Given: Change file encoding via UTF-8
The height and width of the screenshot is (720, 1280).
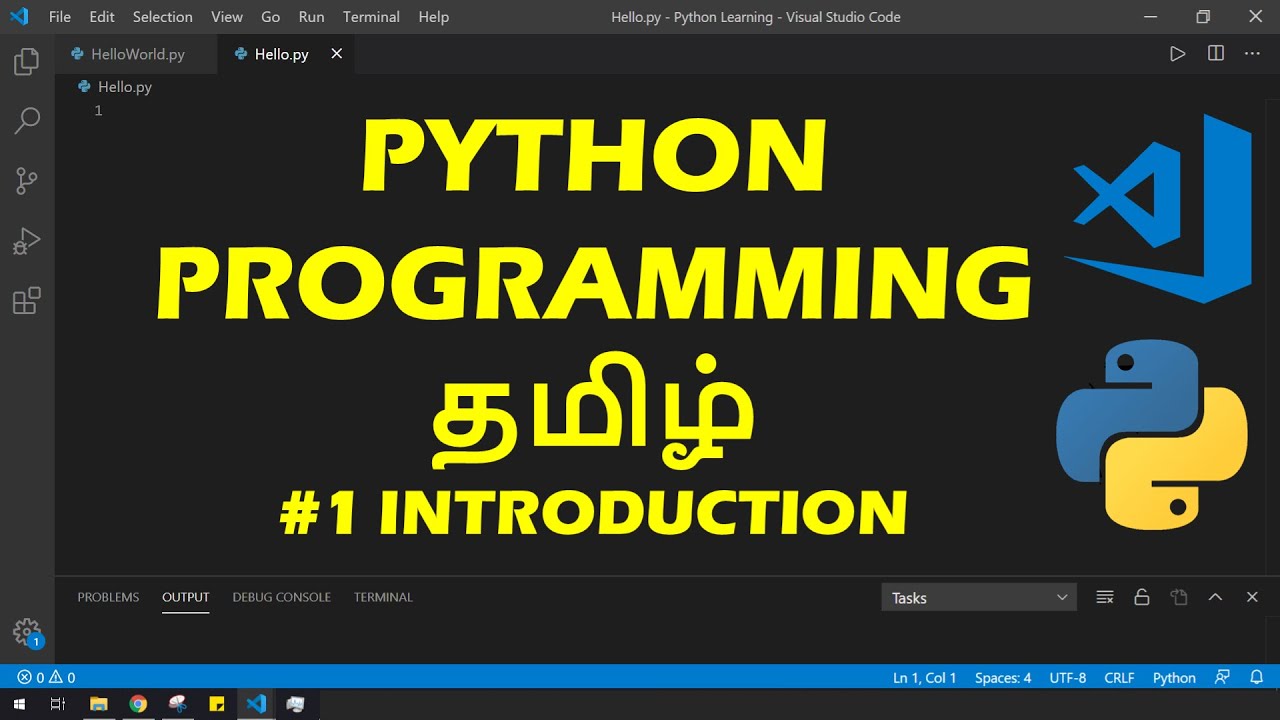Looking at the screenshot, I should pyautogui.click(x=1068, y=677).
